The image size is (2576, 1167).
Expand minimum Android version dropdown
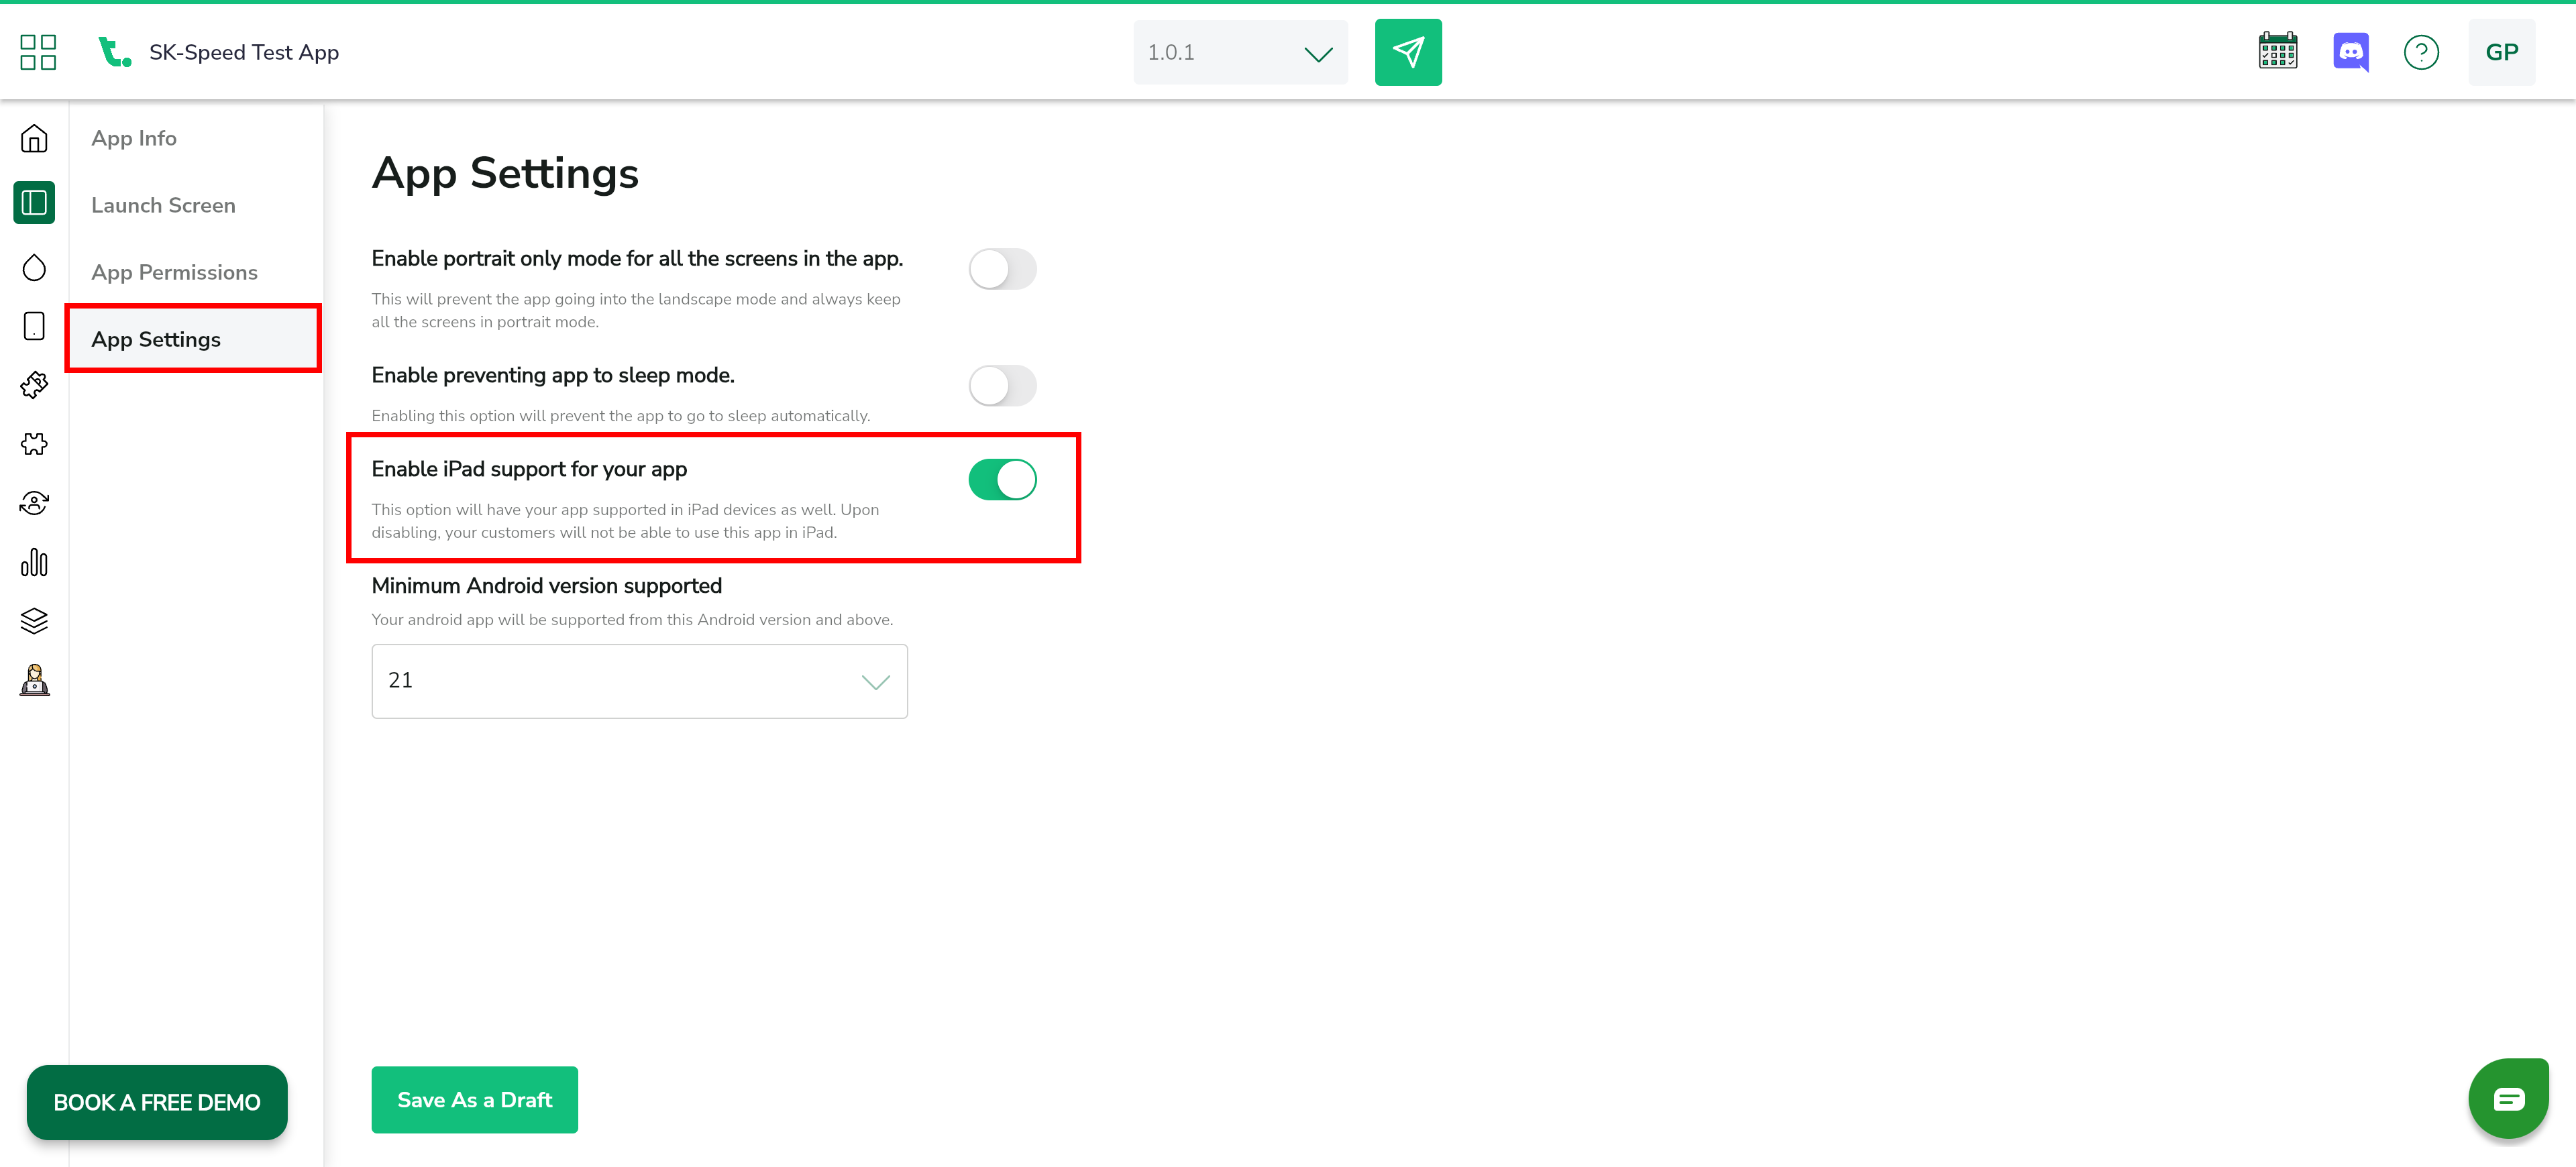coord(639,681)
